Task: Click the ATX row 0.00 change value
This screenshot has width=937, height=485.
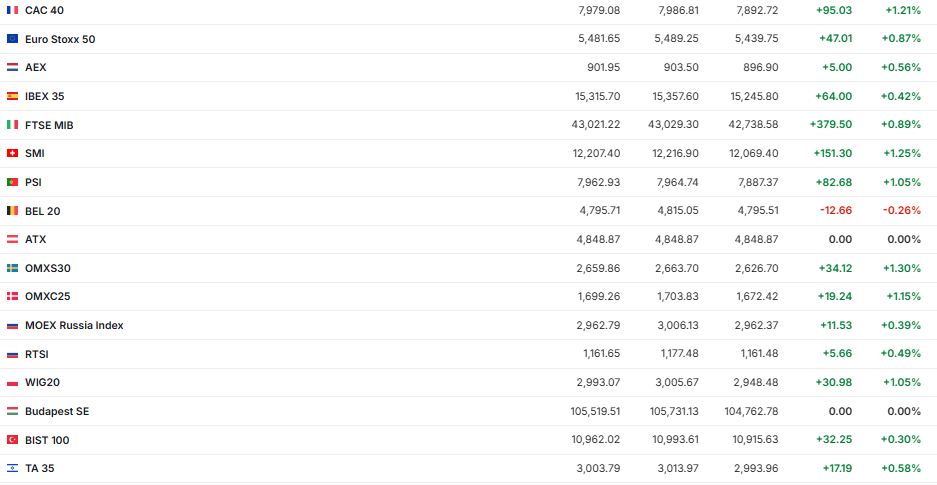Action: tap(840, 239)
